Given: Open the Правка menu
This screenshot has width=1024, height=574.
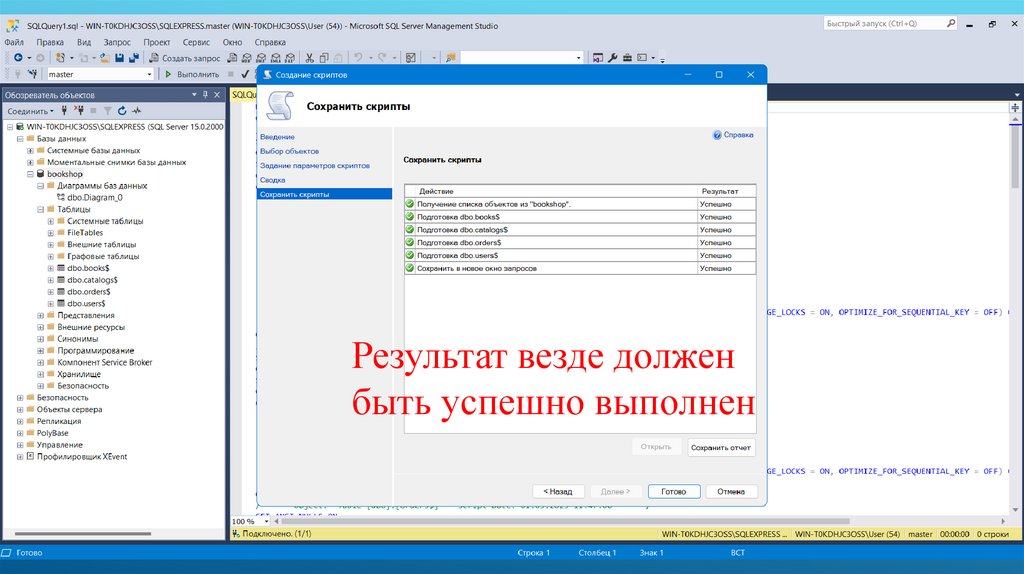Looking at the screenshot, I should pyautogui.click(x=50, y=42).
